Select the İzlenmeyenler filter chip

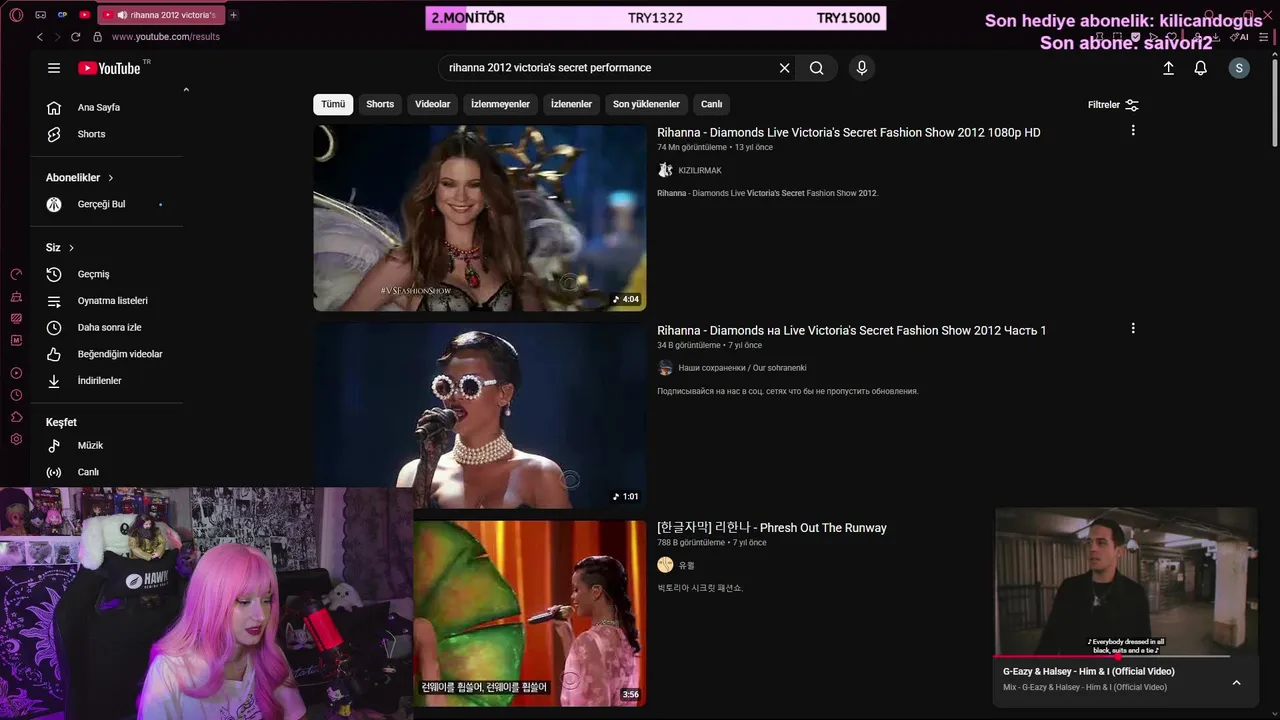[x=500, y=104]
